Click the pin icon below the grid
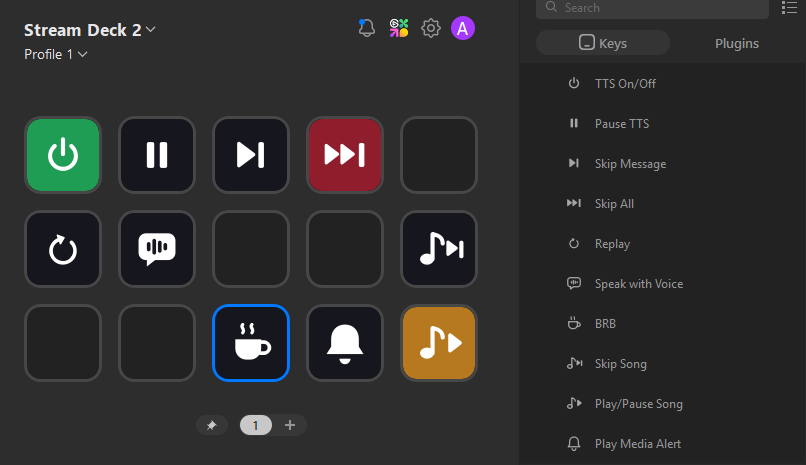Viewport: 806px width, 465px height. click(211, 425)
